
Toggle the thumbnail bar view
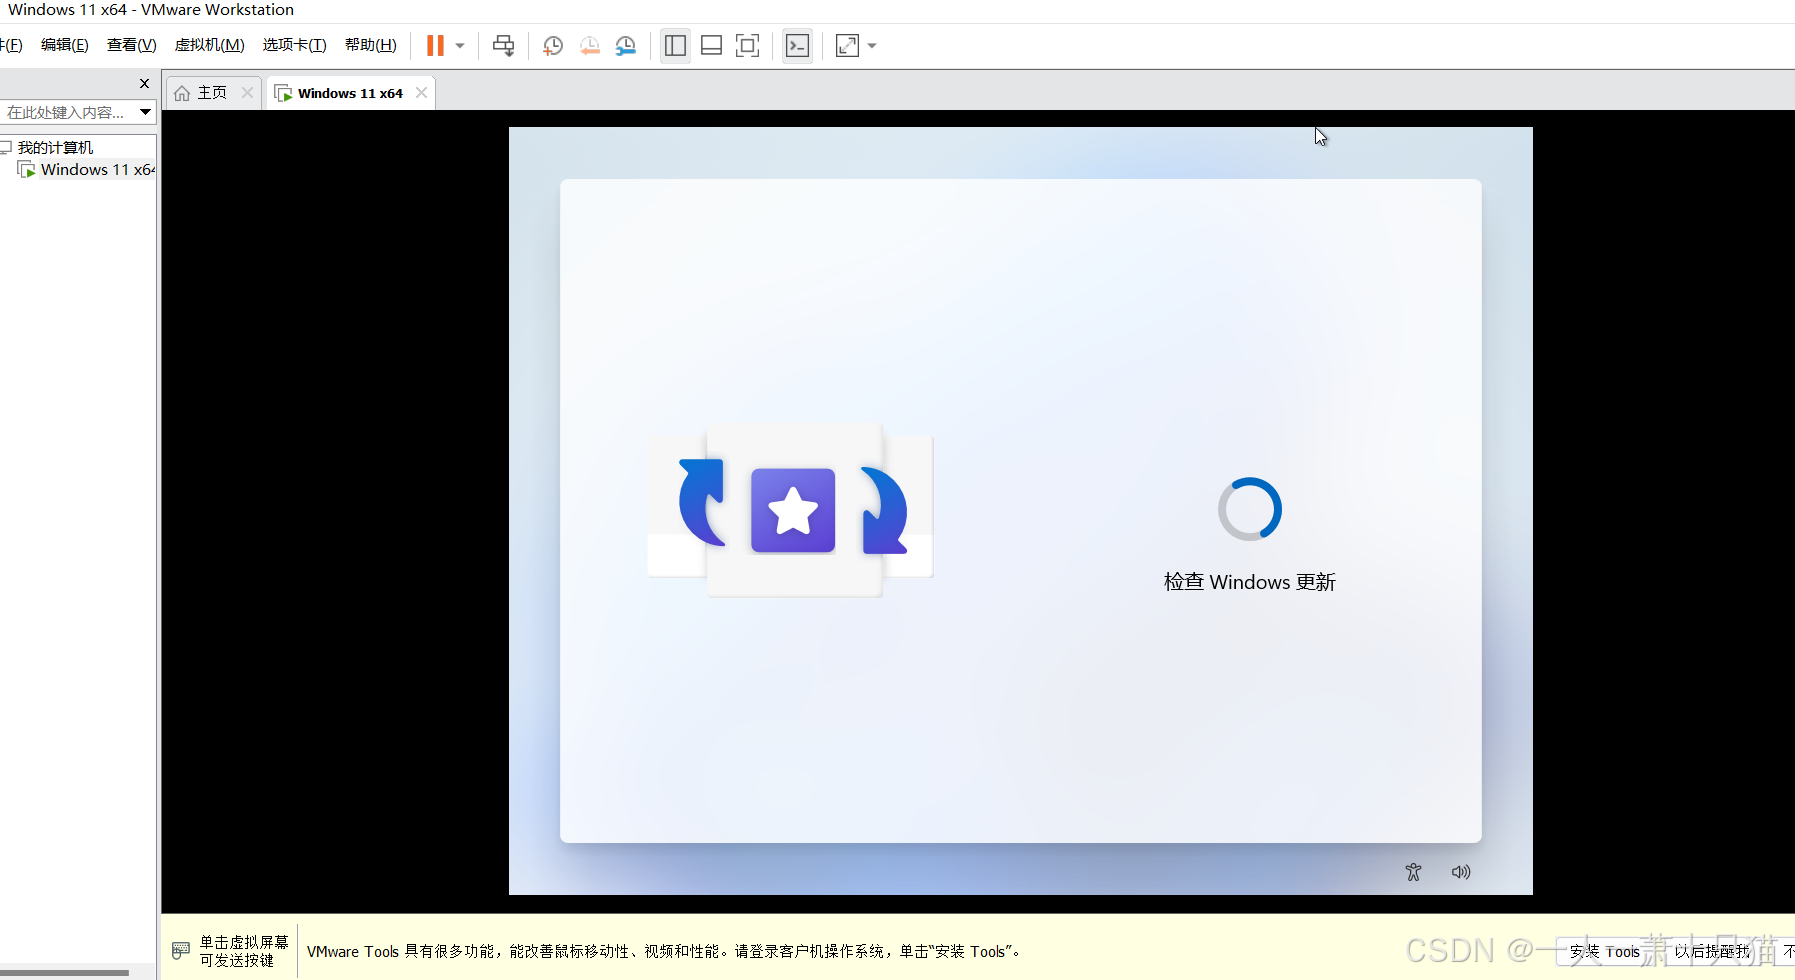[x=711, y=45]
